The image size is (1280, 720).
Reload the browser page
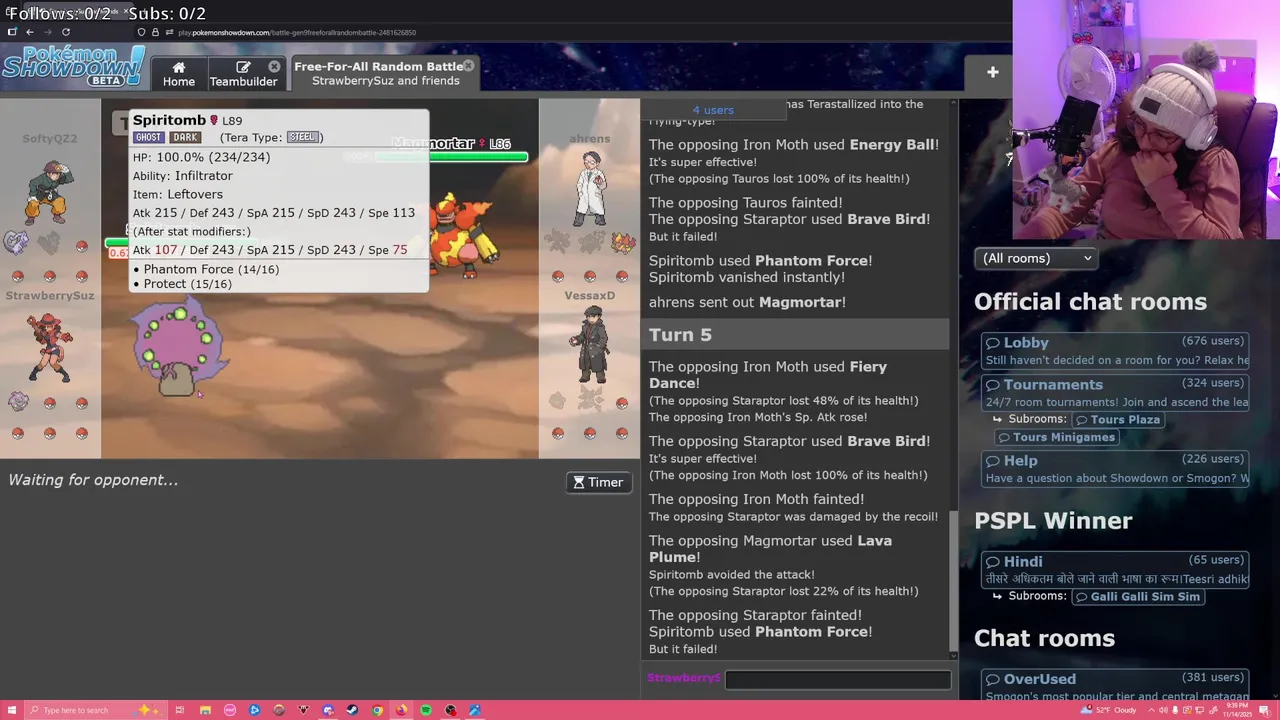66,32
